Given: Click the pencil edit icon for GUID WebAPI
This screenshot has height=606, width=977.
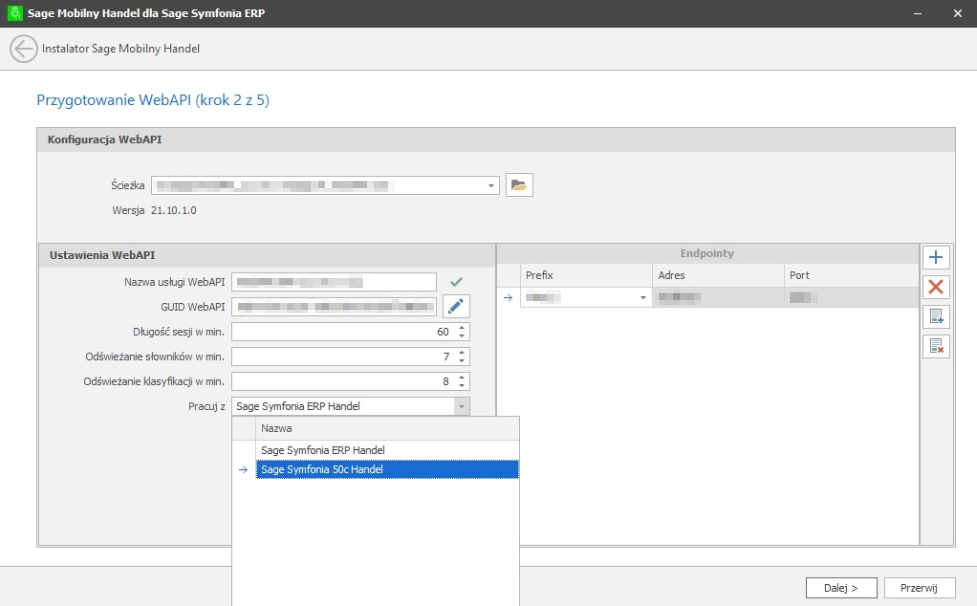Looking at the screenshot, I should pos(456,306).
